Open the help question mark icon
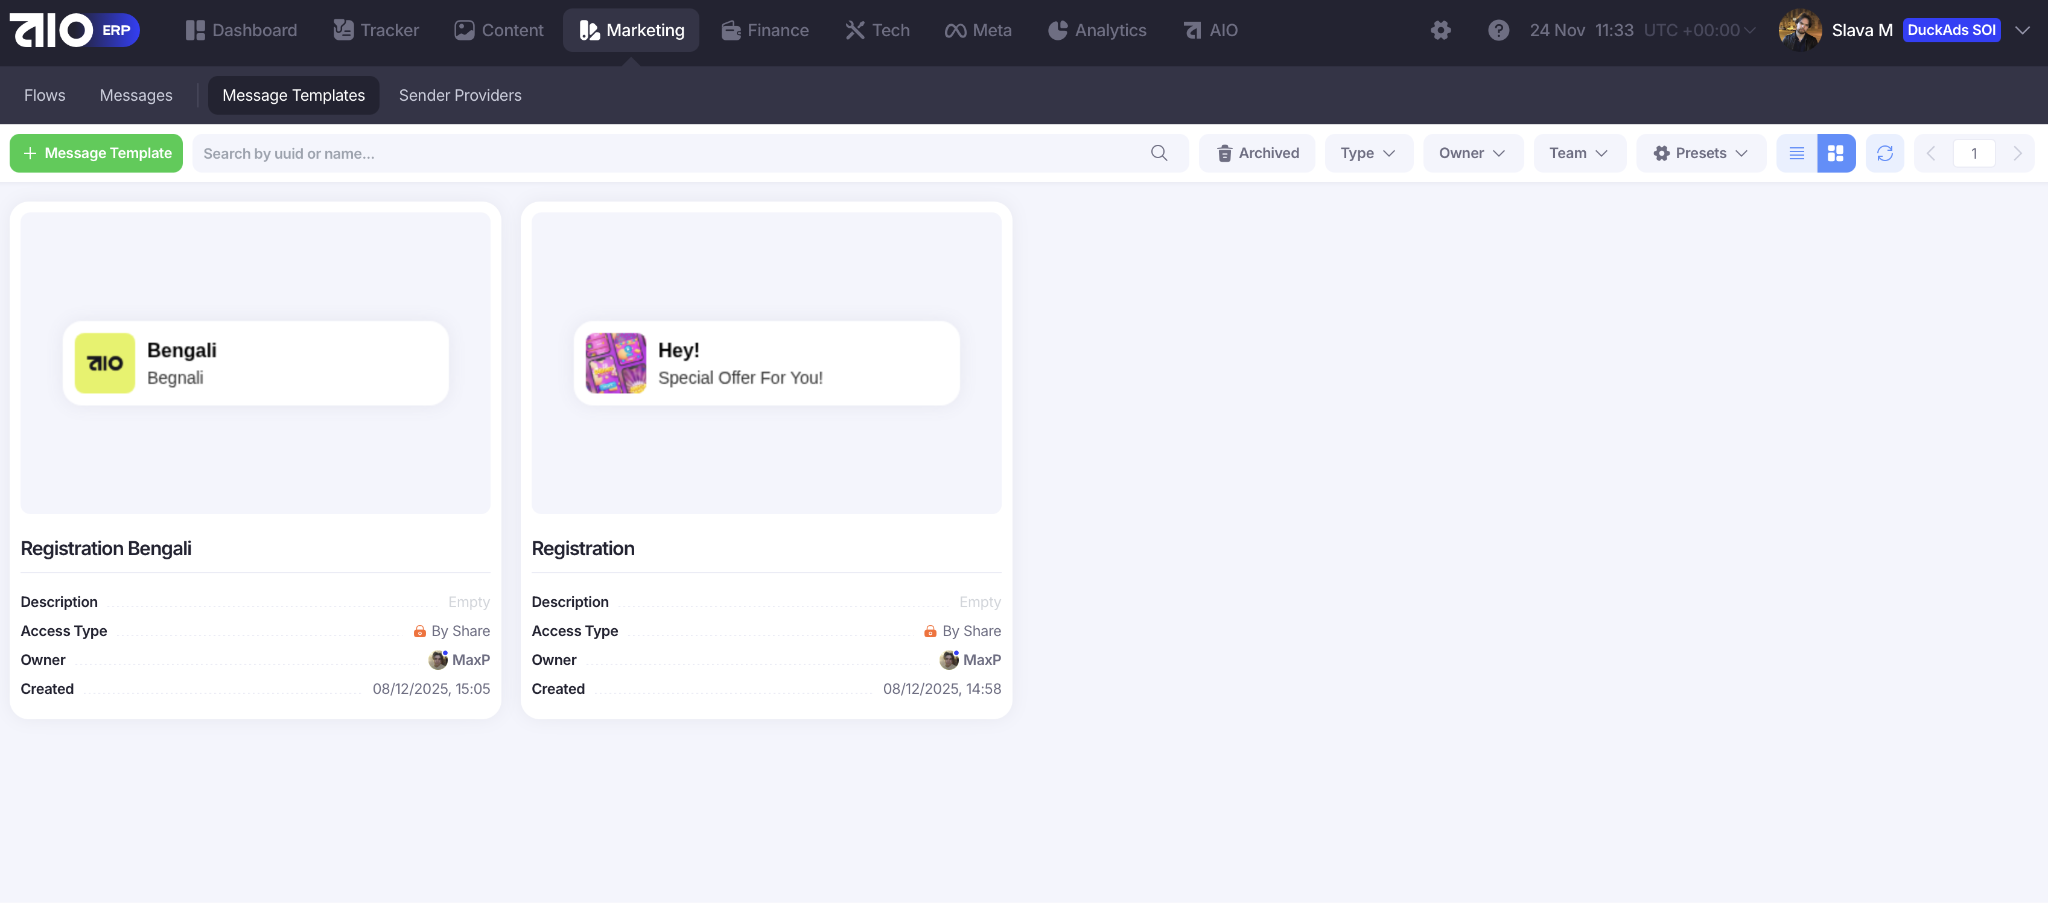2048x903 pixels. (1498, 30)
